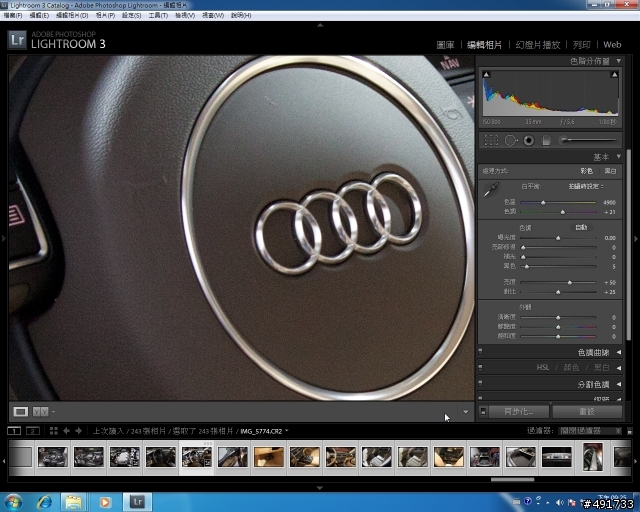
Task: Collapse top panel with top arrow
Action: pos(320,25)
